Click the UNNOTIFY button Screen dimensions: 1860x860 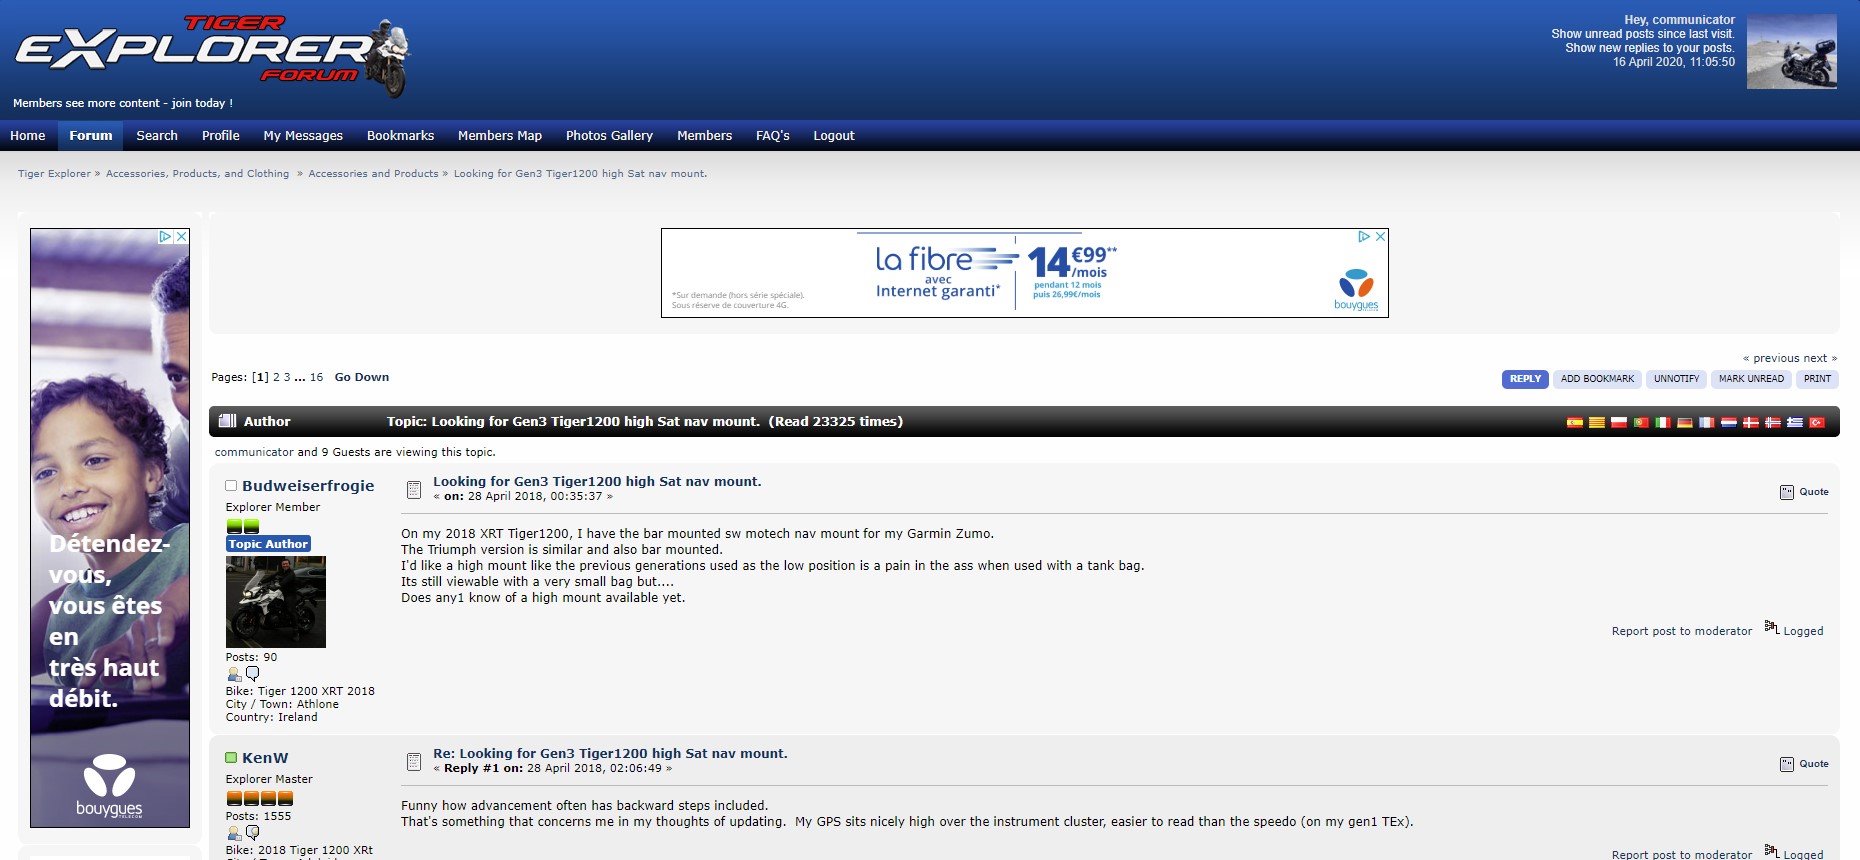pos(1676,379)
